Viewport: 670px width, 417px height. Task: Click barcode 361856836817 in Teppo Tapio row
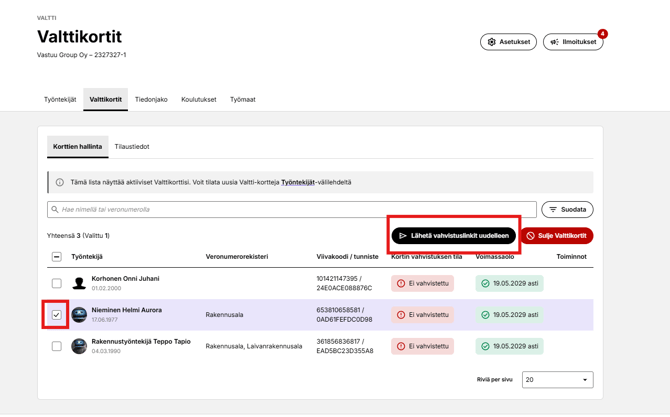[x=340, y=341]
